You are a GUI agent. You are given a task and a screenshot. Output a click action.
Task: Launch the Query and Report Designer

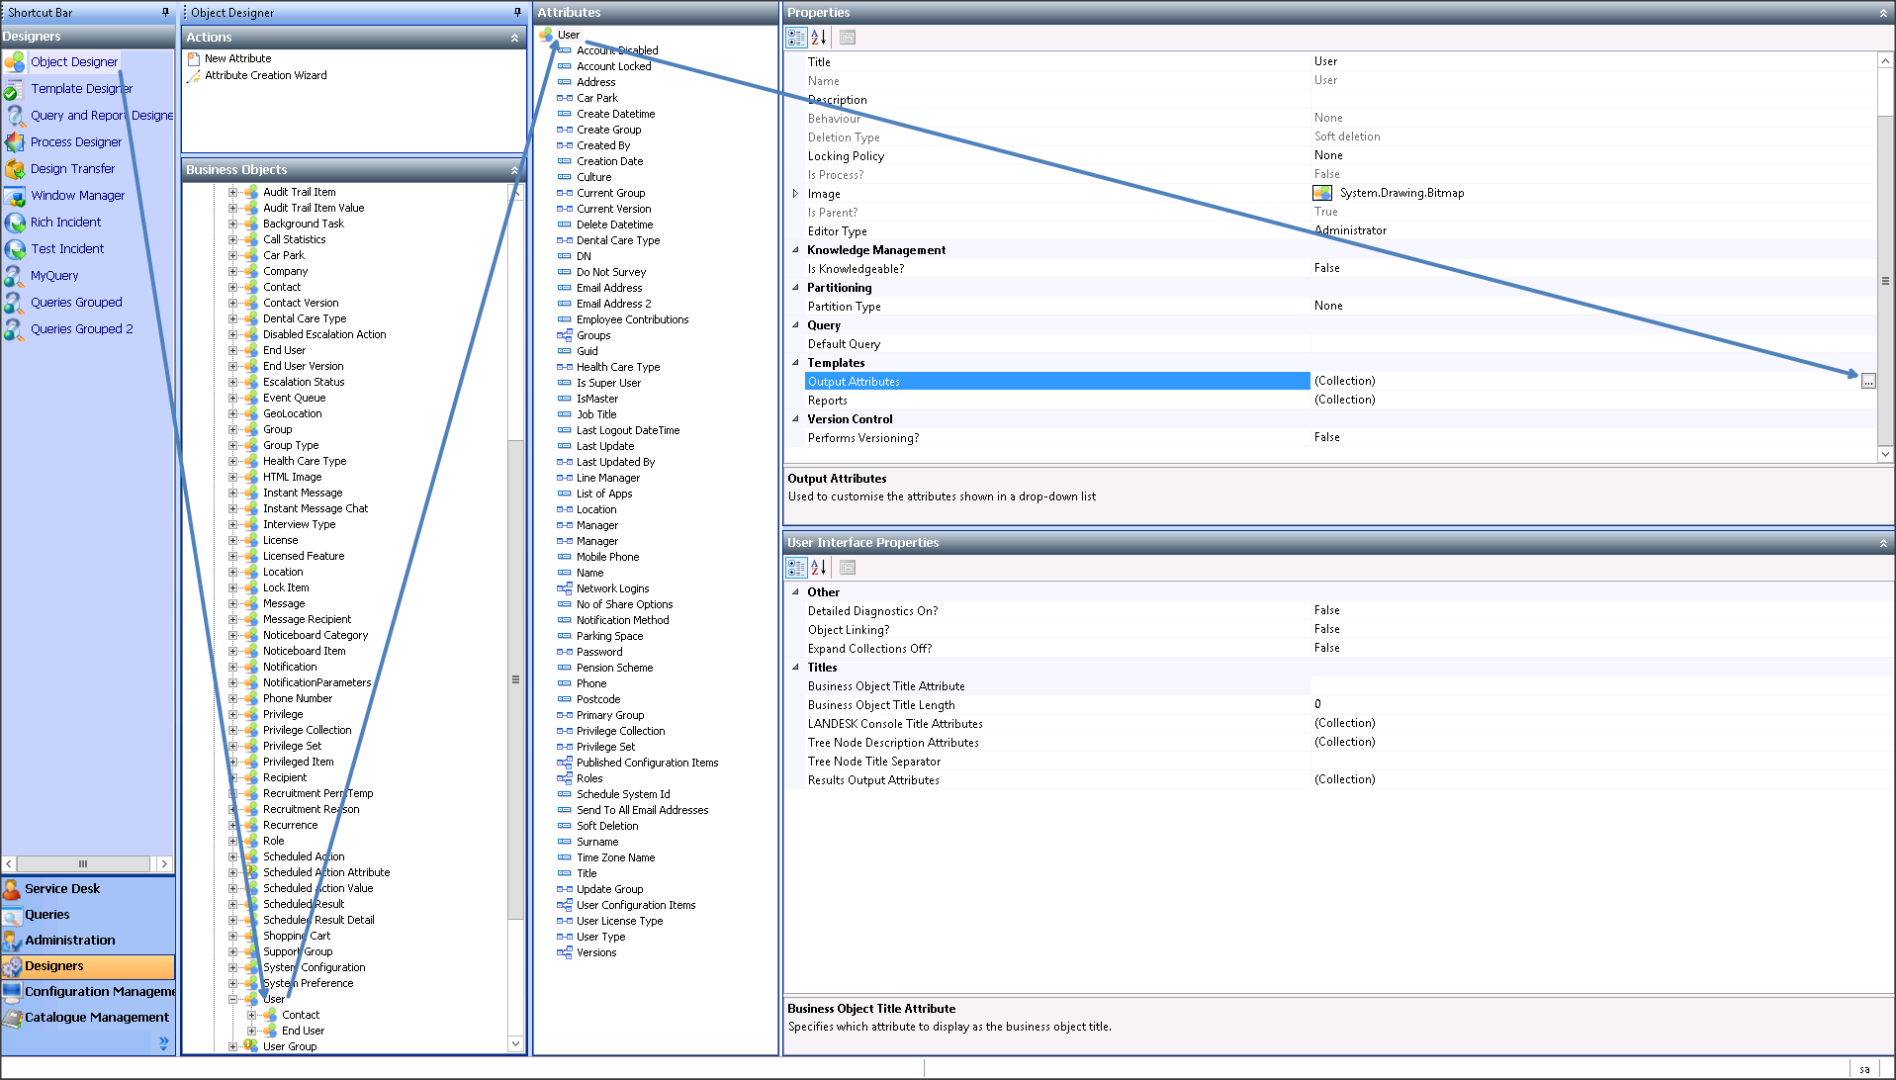coord(100,115)
